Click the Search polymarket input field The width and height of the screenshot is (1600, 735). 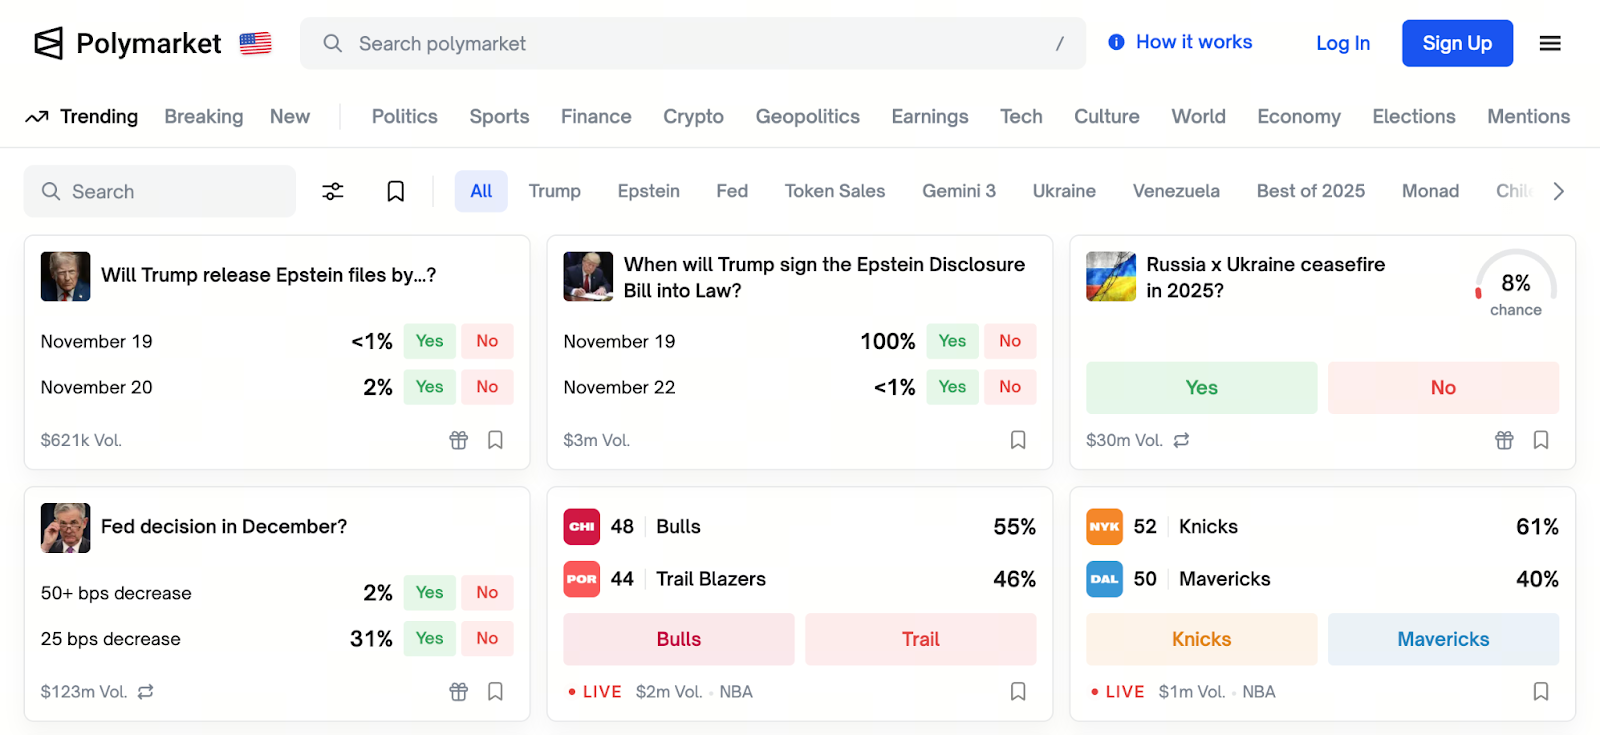point(692,43)
